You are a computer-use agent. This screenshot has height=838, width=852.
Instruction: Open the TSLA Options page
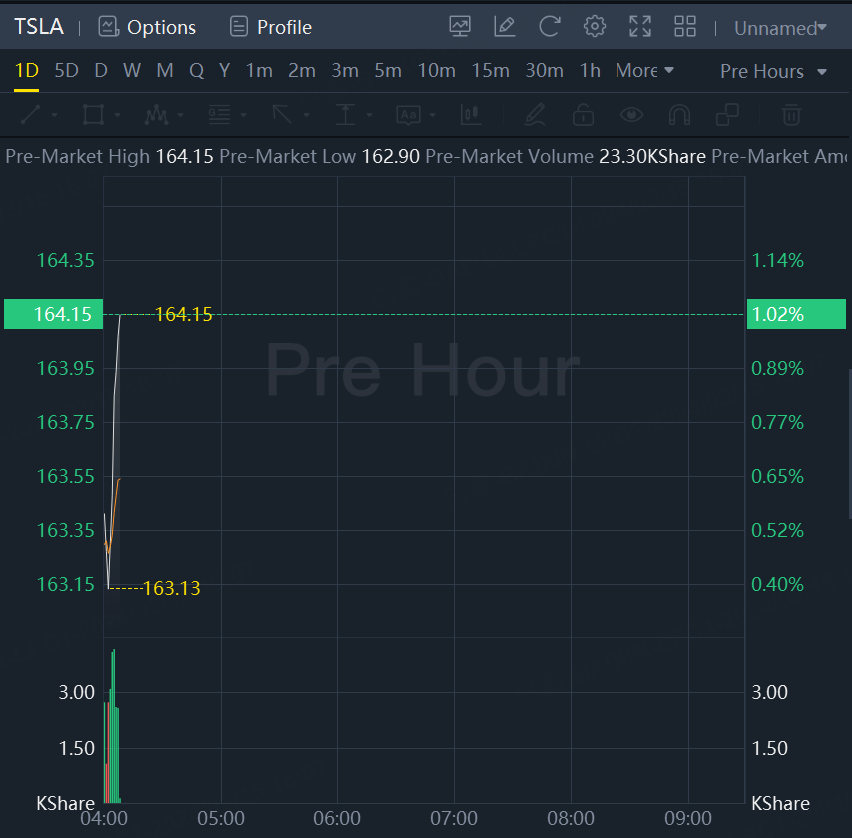point(147,27)
